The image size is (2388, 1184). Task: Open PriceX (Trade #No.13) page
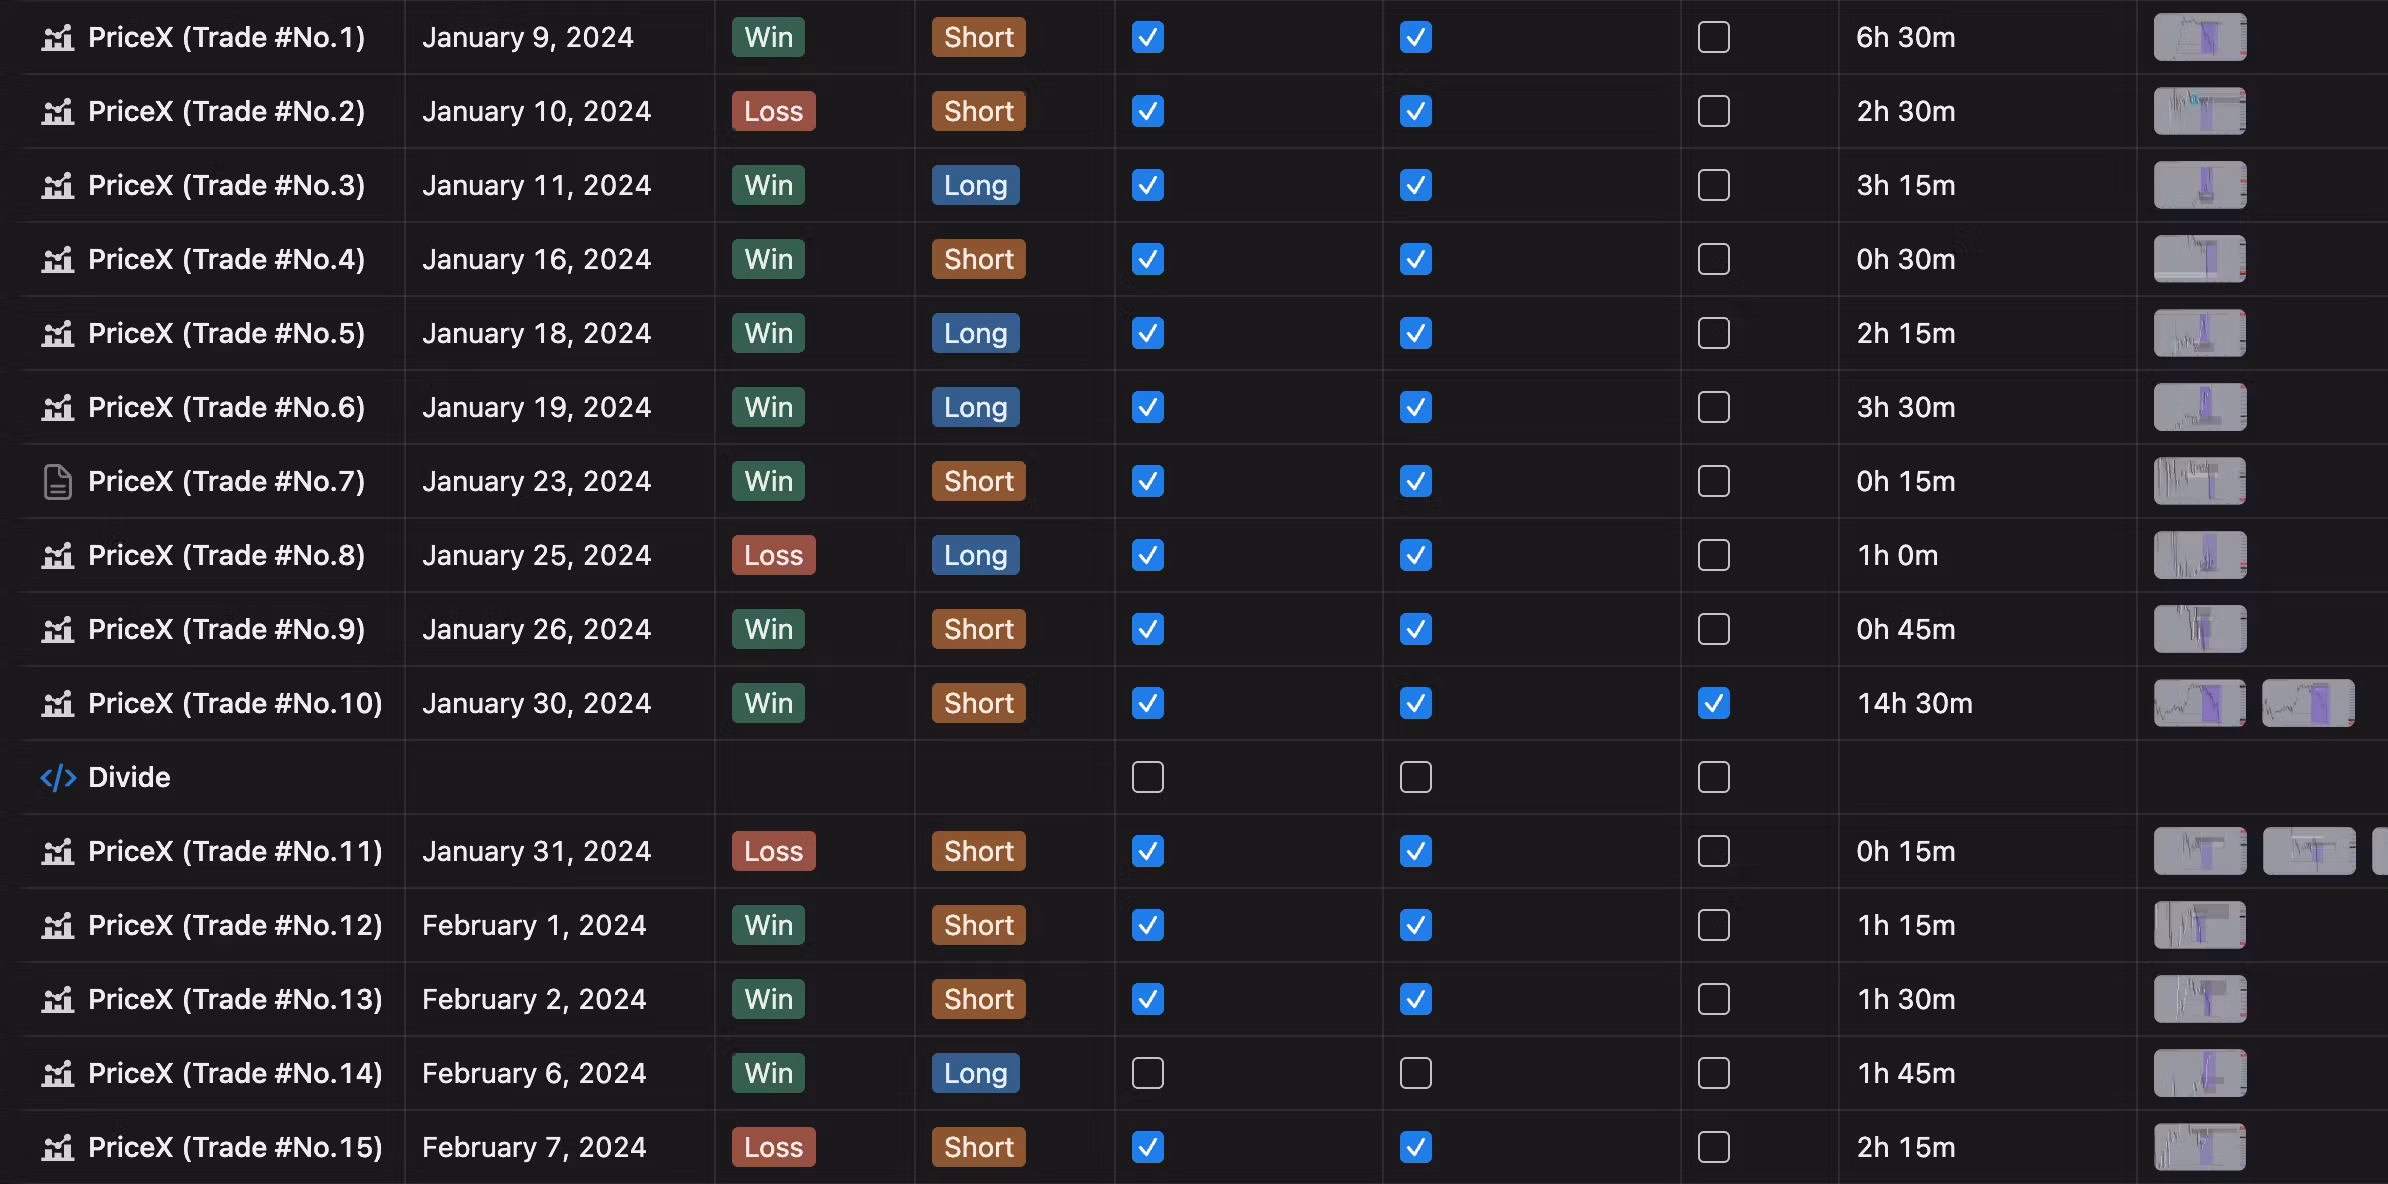[x=235, y=1000]
